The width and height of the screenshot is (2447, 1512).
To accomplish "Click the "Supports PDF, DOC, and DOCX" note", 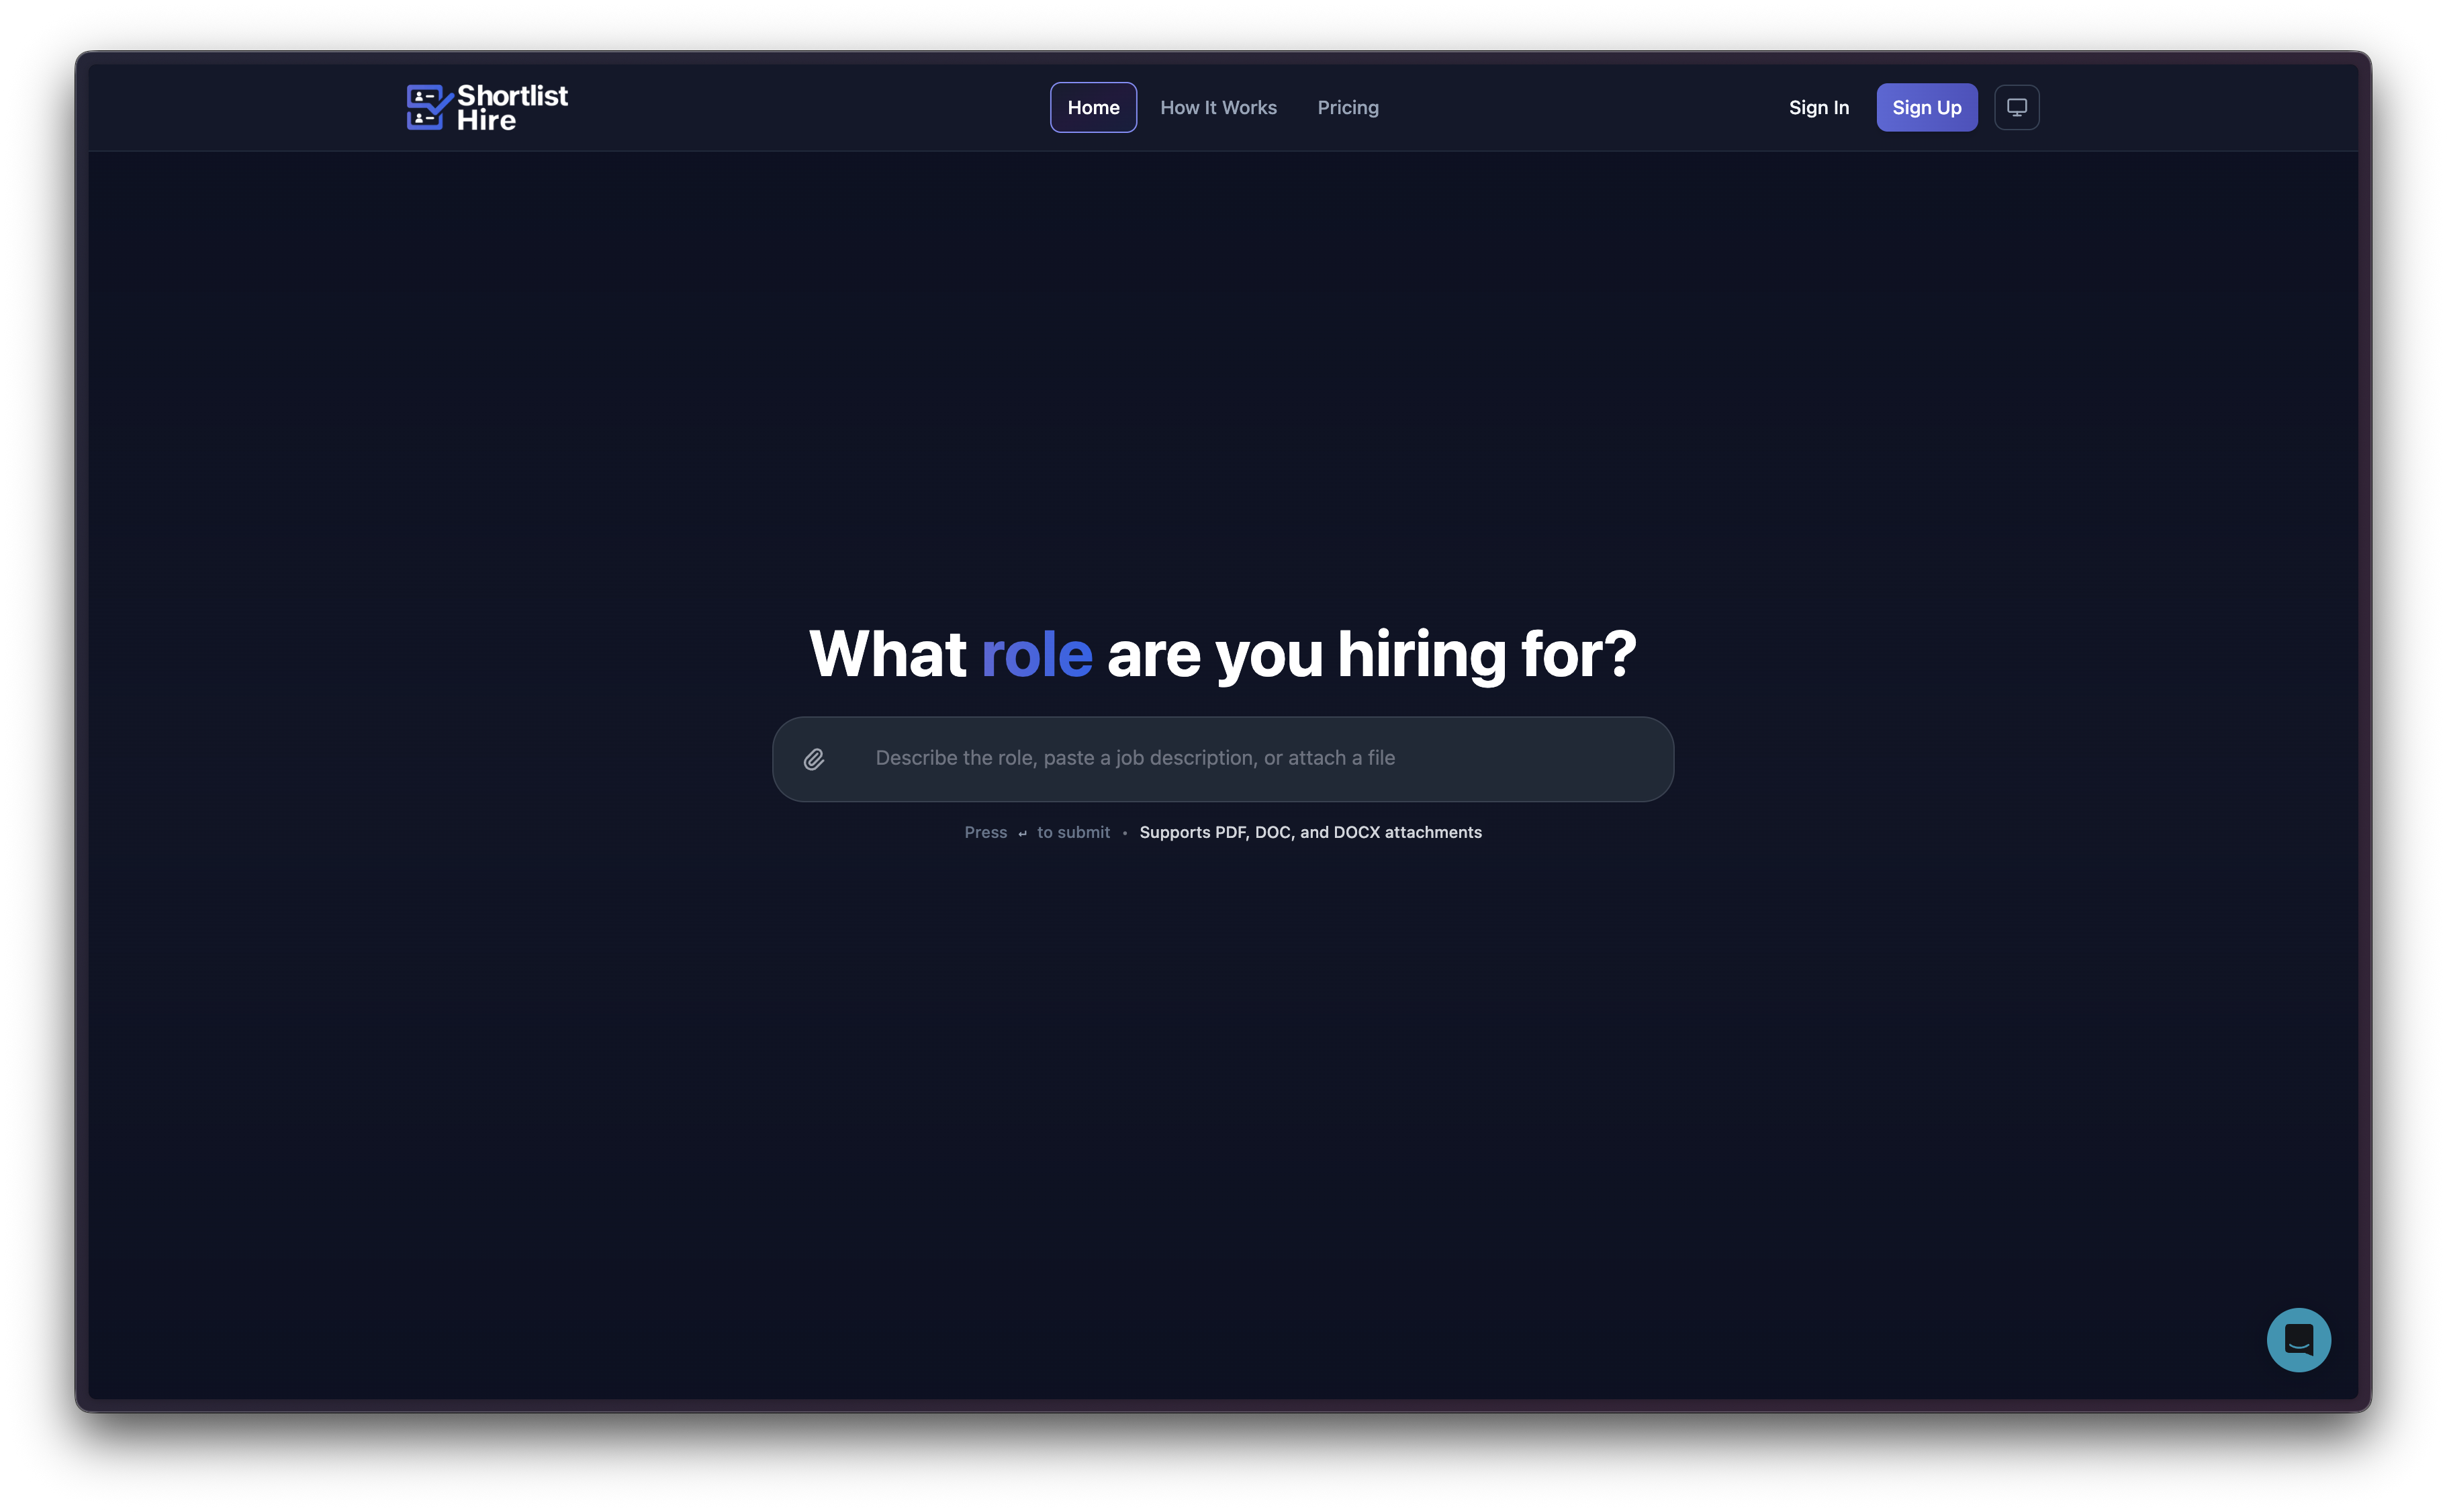I will (1310, 832).
